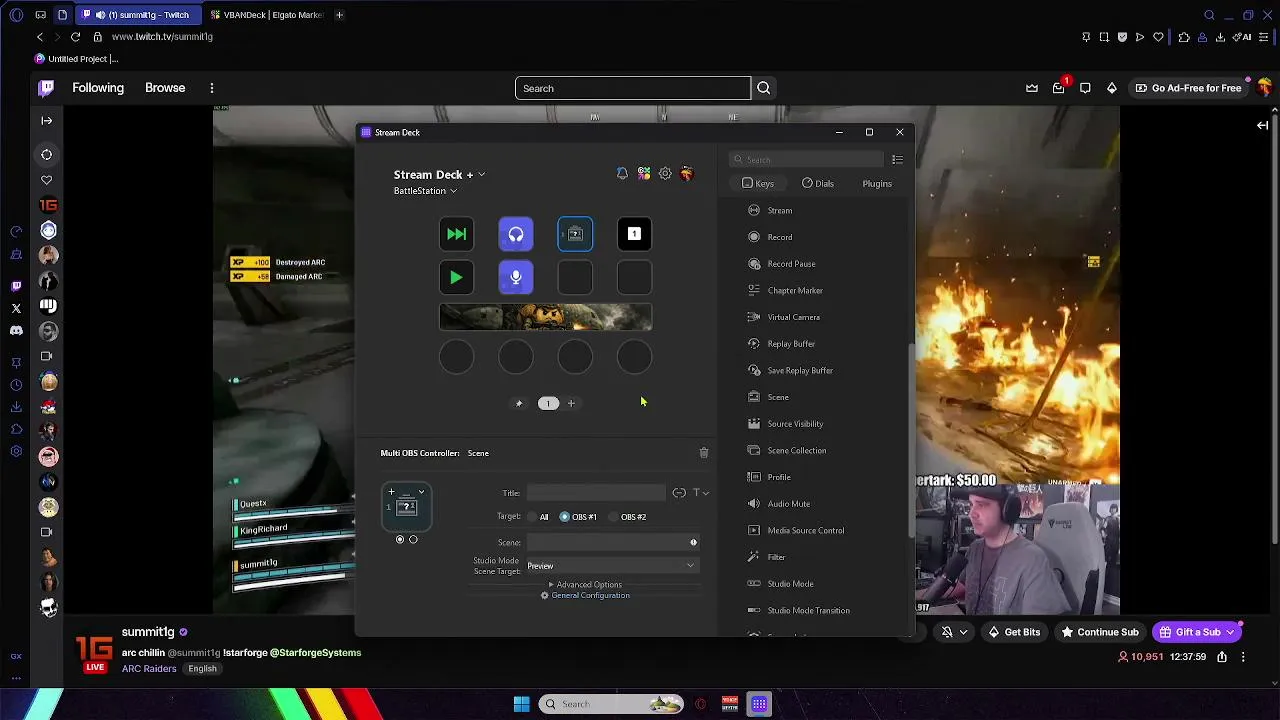Toggle the action list view icon
The image size is (1280, 720).
(897, 160)
